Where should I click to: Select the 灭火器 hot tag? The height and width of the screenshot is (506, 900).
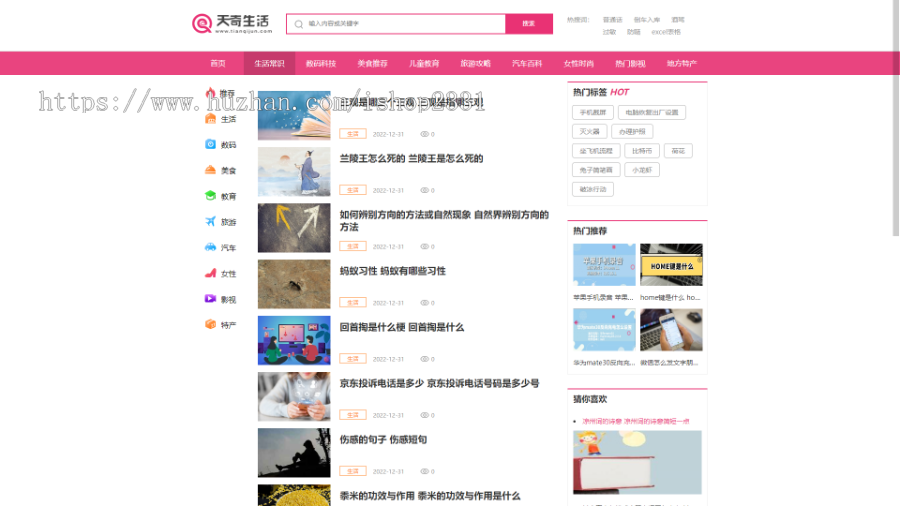coord(589,131)
